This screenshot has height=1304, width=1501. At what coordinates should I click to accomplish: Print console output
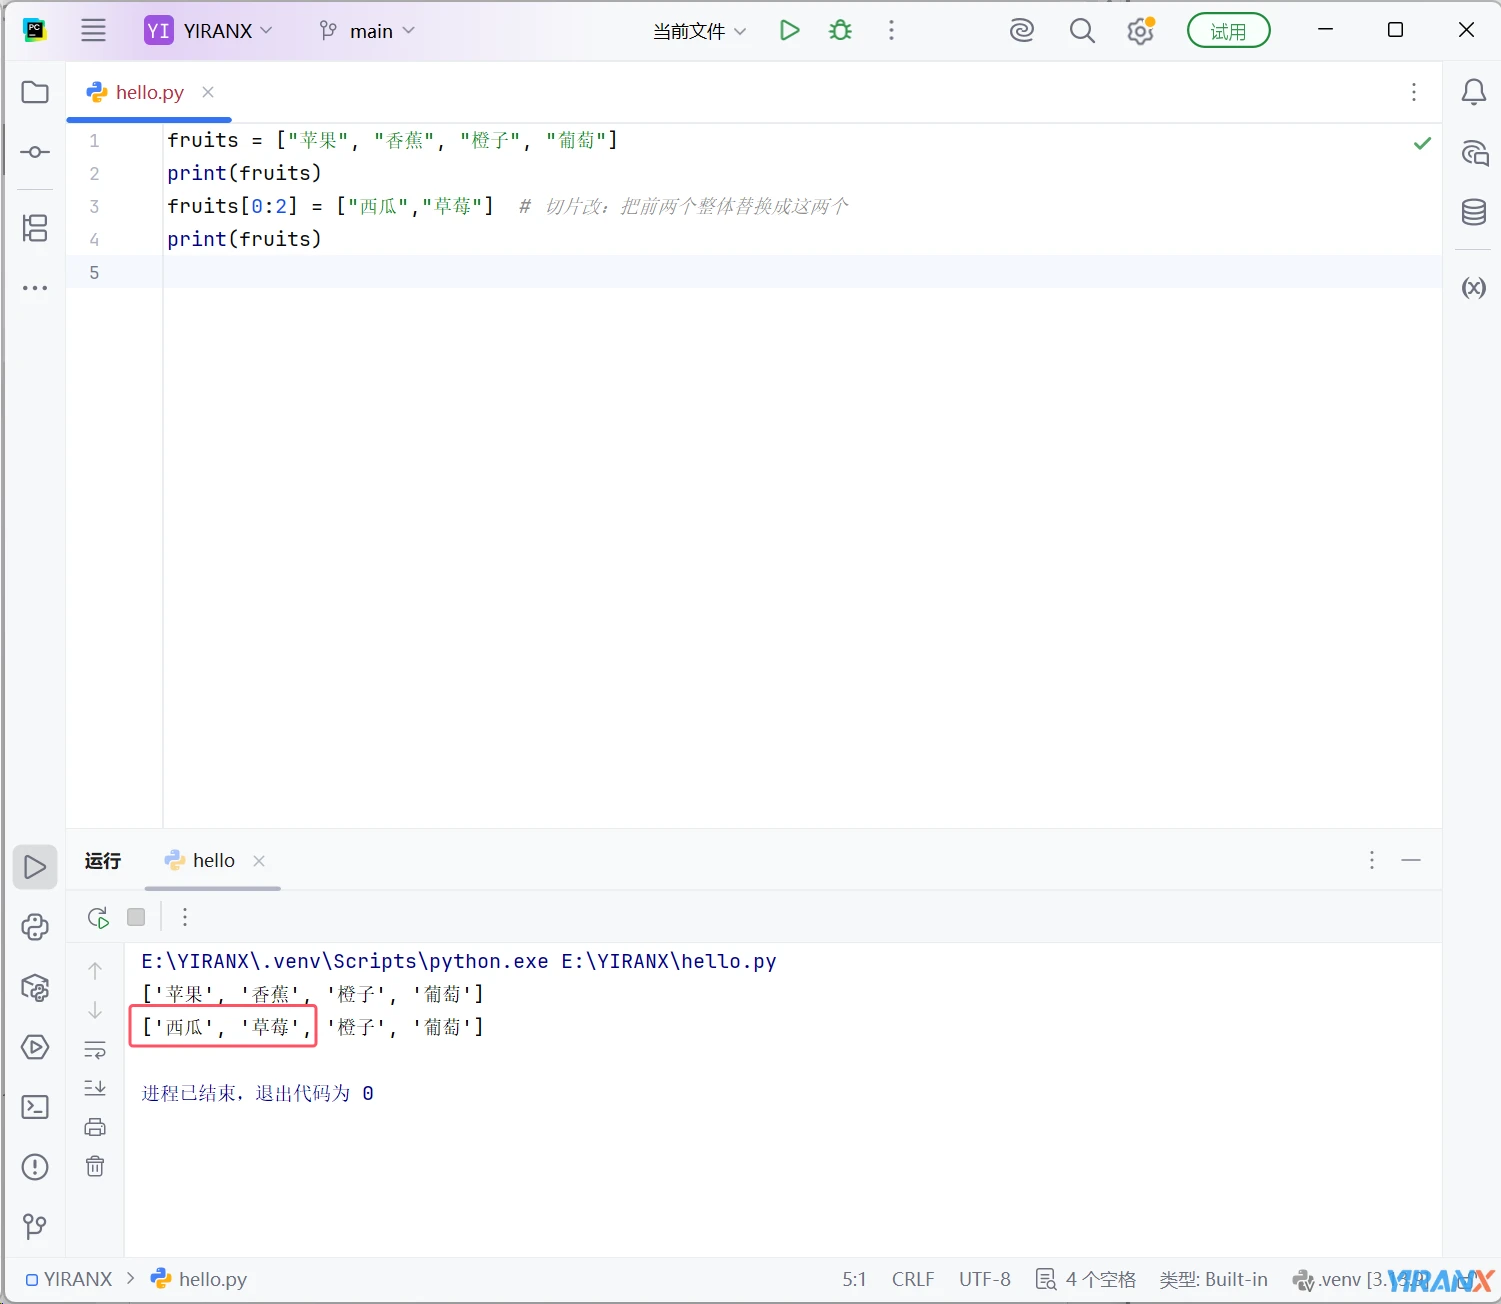95,1127
